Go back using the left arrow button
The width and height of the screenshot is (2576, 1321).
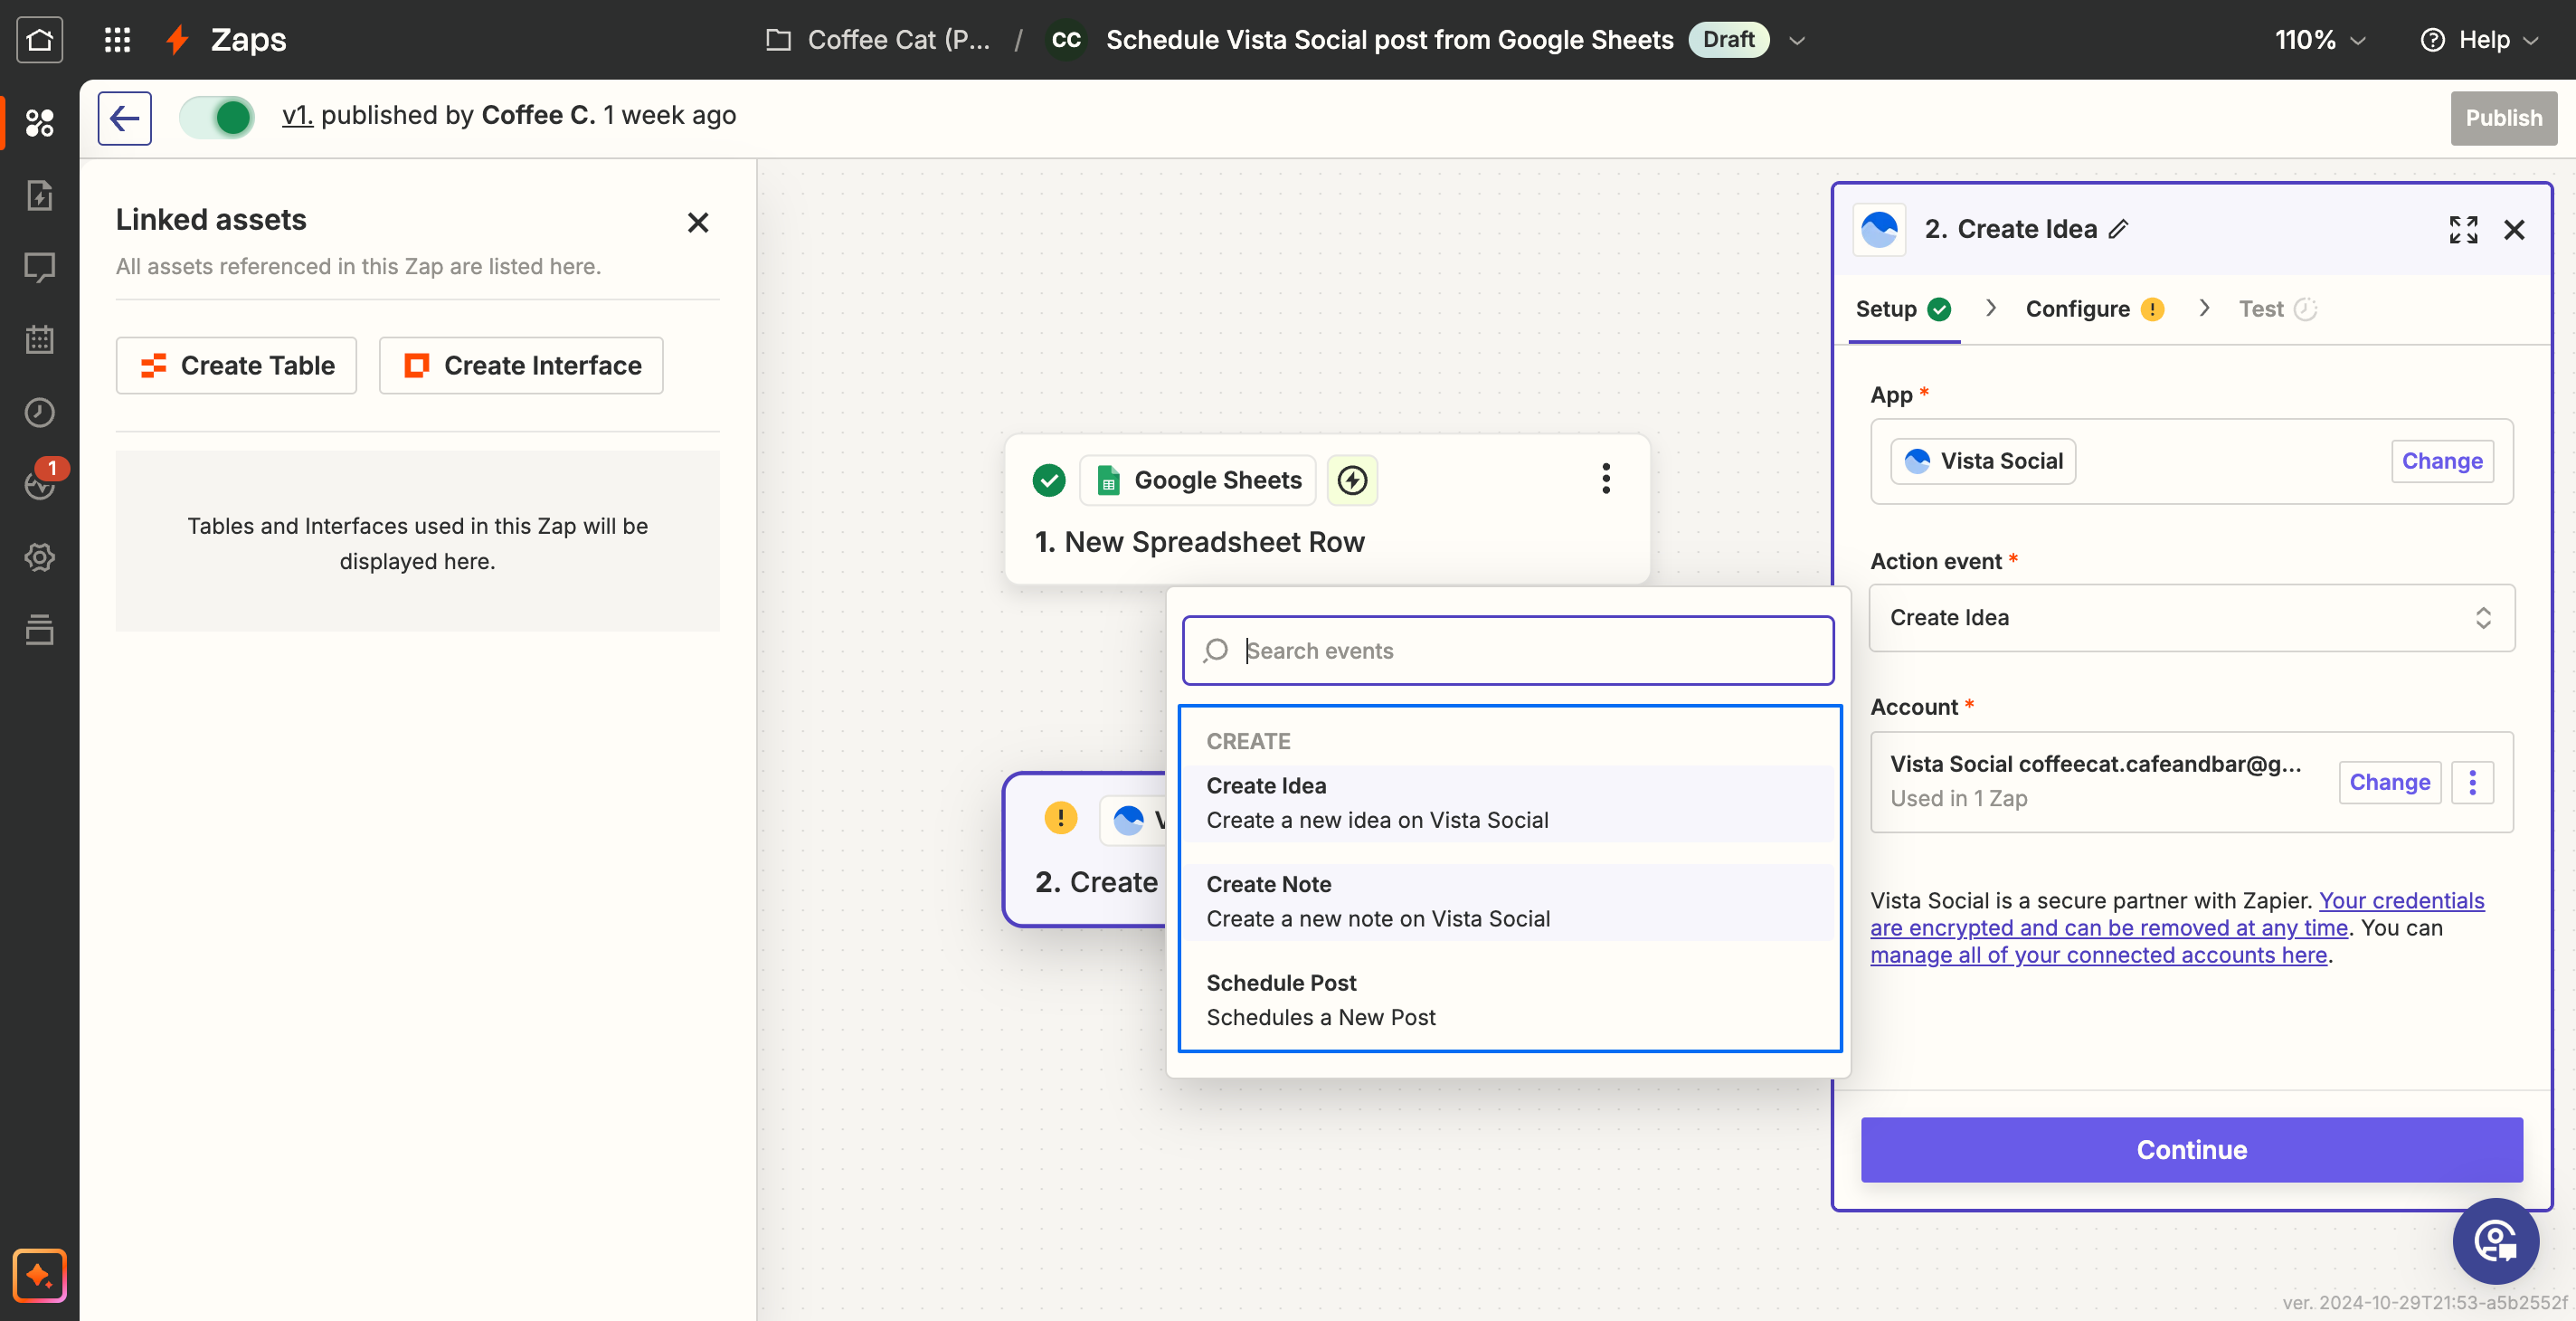125,118
